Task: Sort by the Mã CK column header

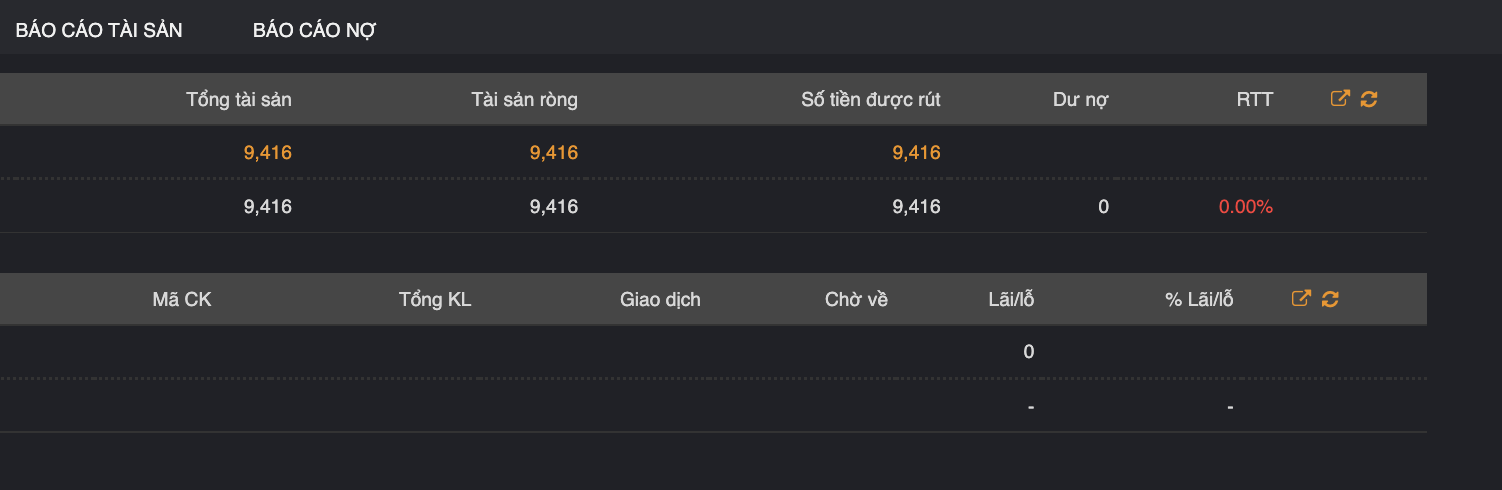Action: (182, 300)
